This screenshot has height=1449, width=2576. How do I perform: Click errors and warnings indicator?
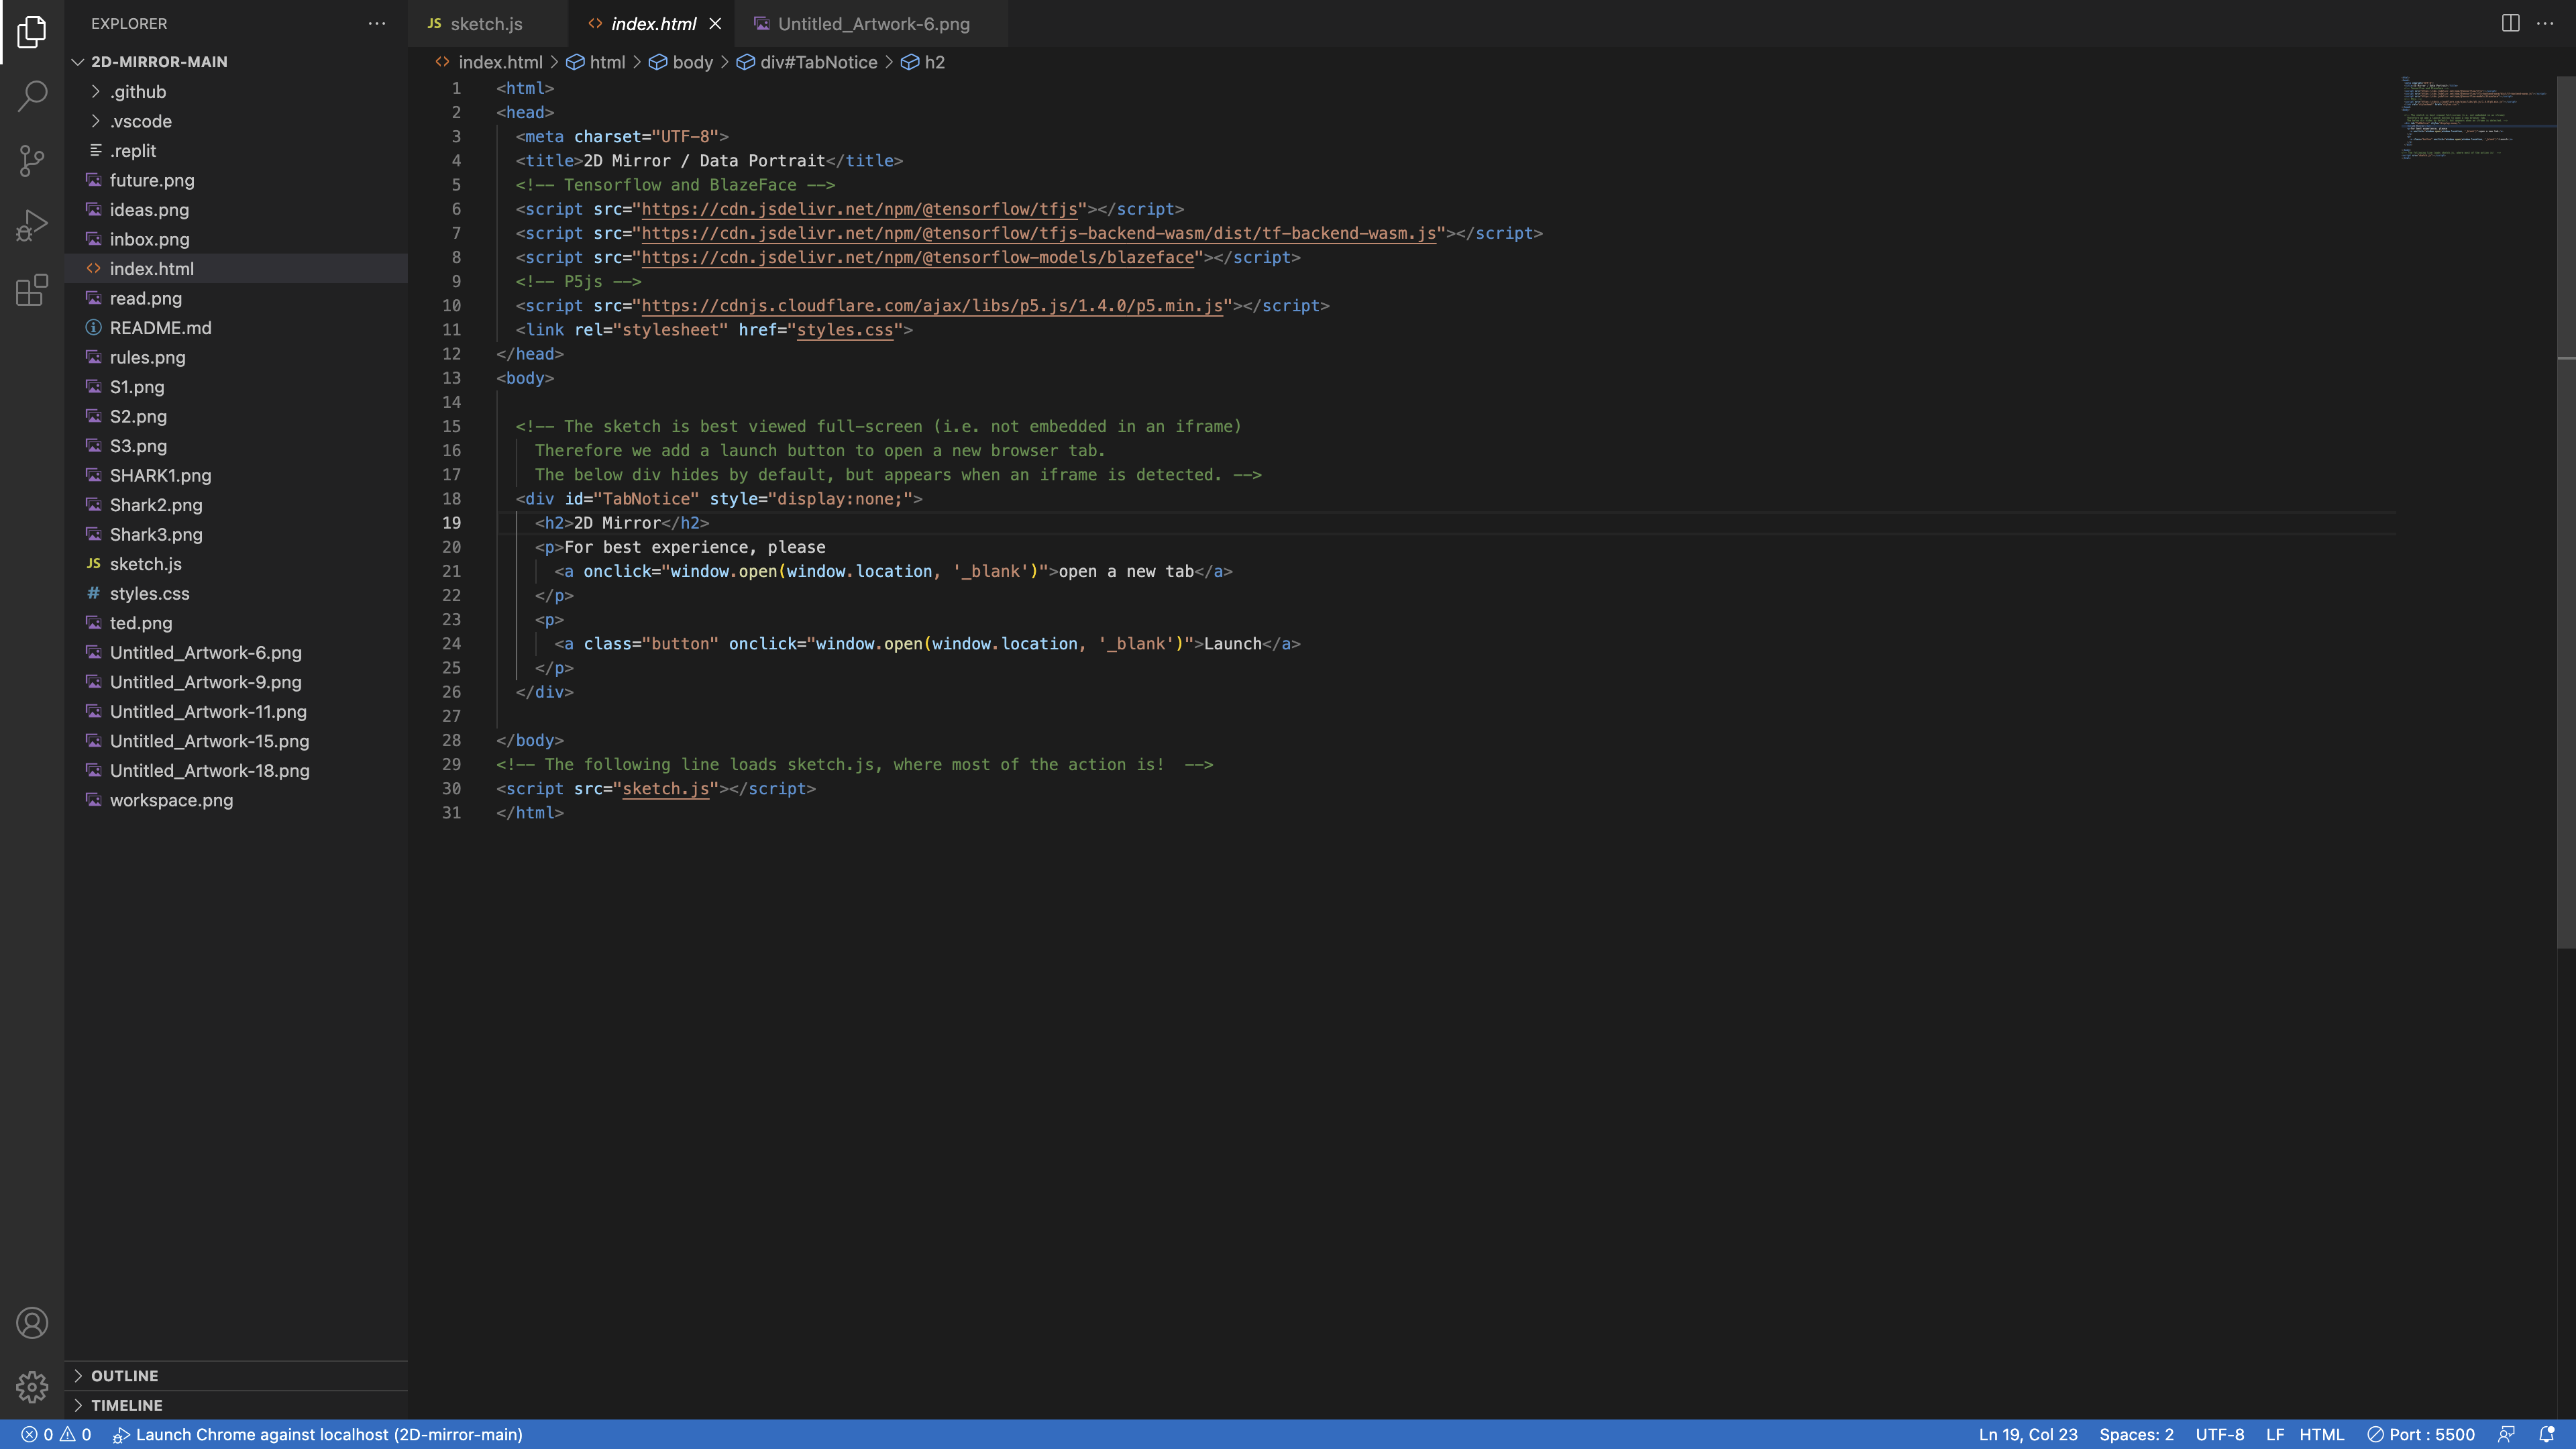click(57, 1434)
